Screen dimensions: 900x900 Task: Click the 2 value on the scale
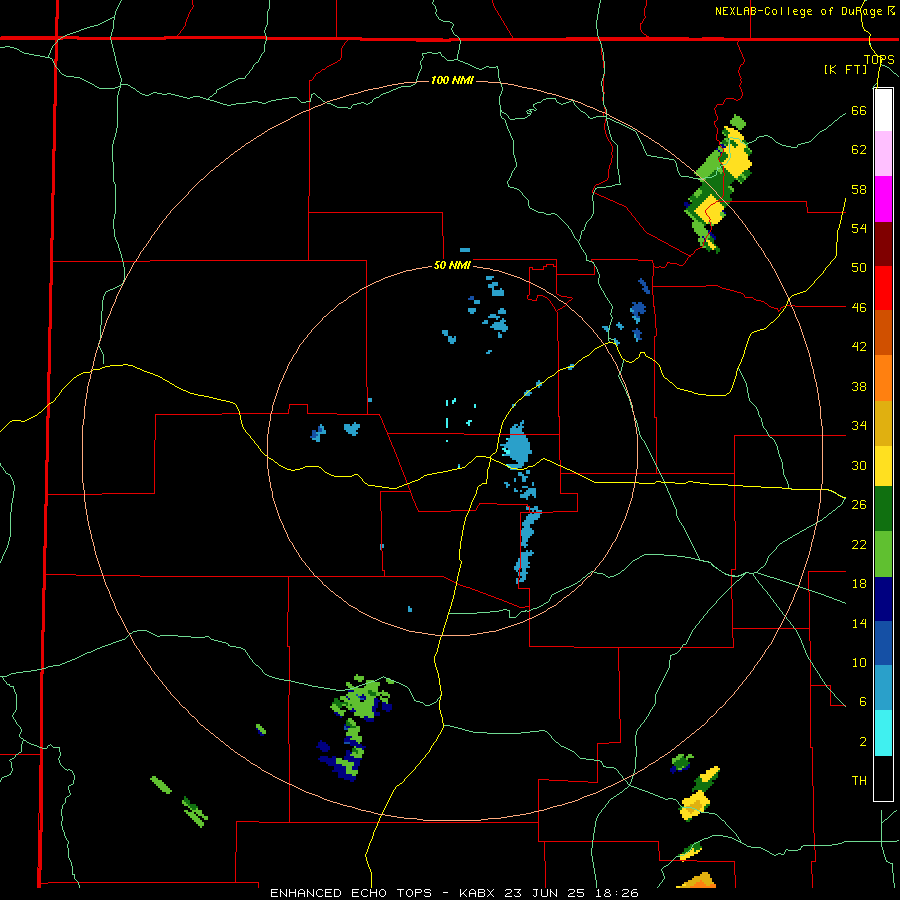[x=862, y=742]
